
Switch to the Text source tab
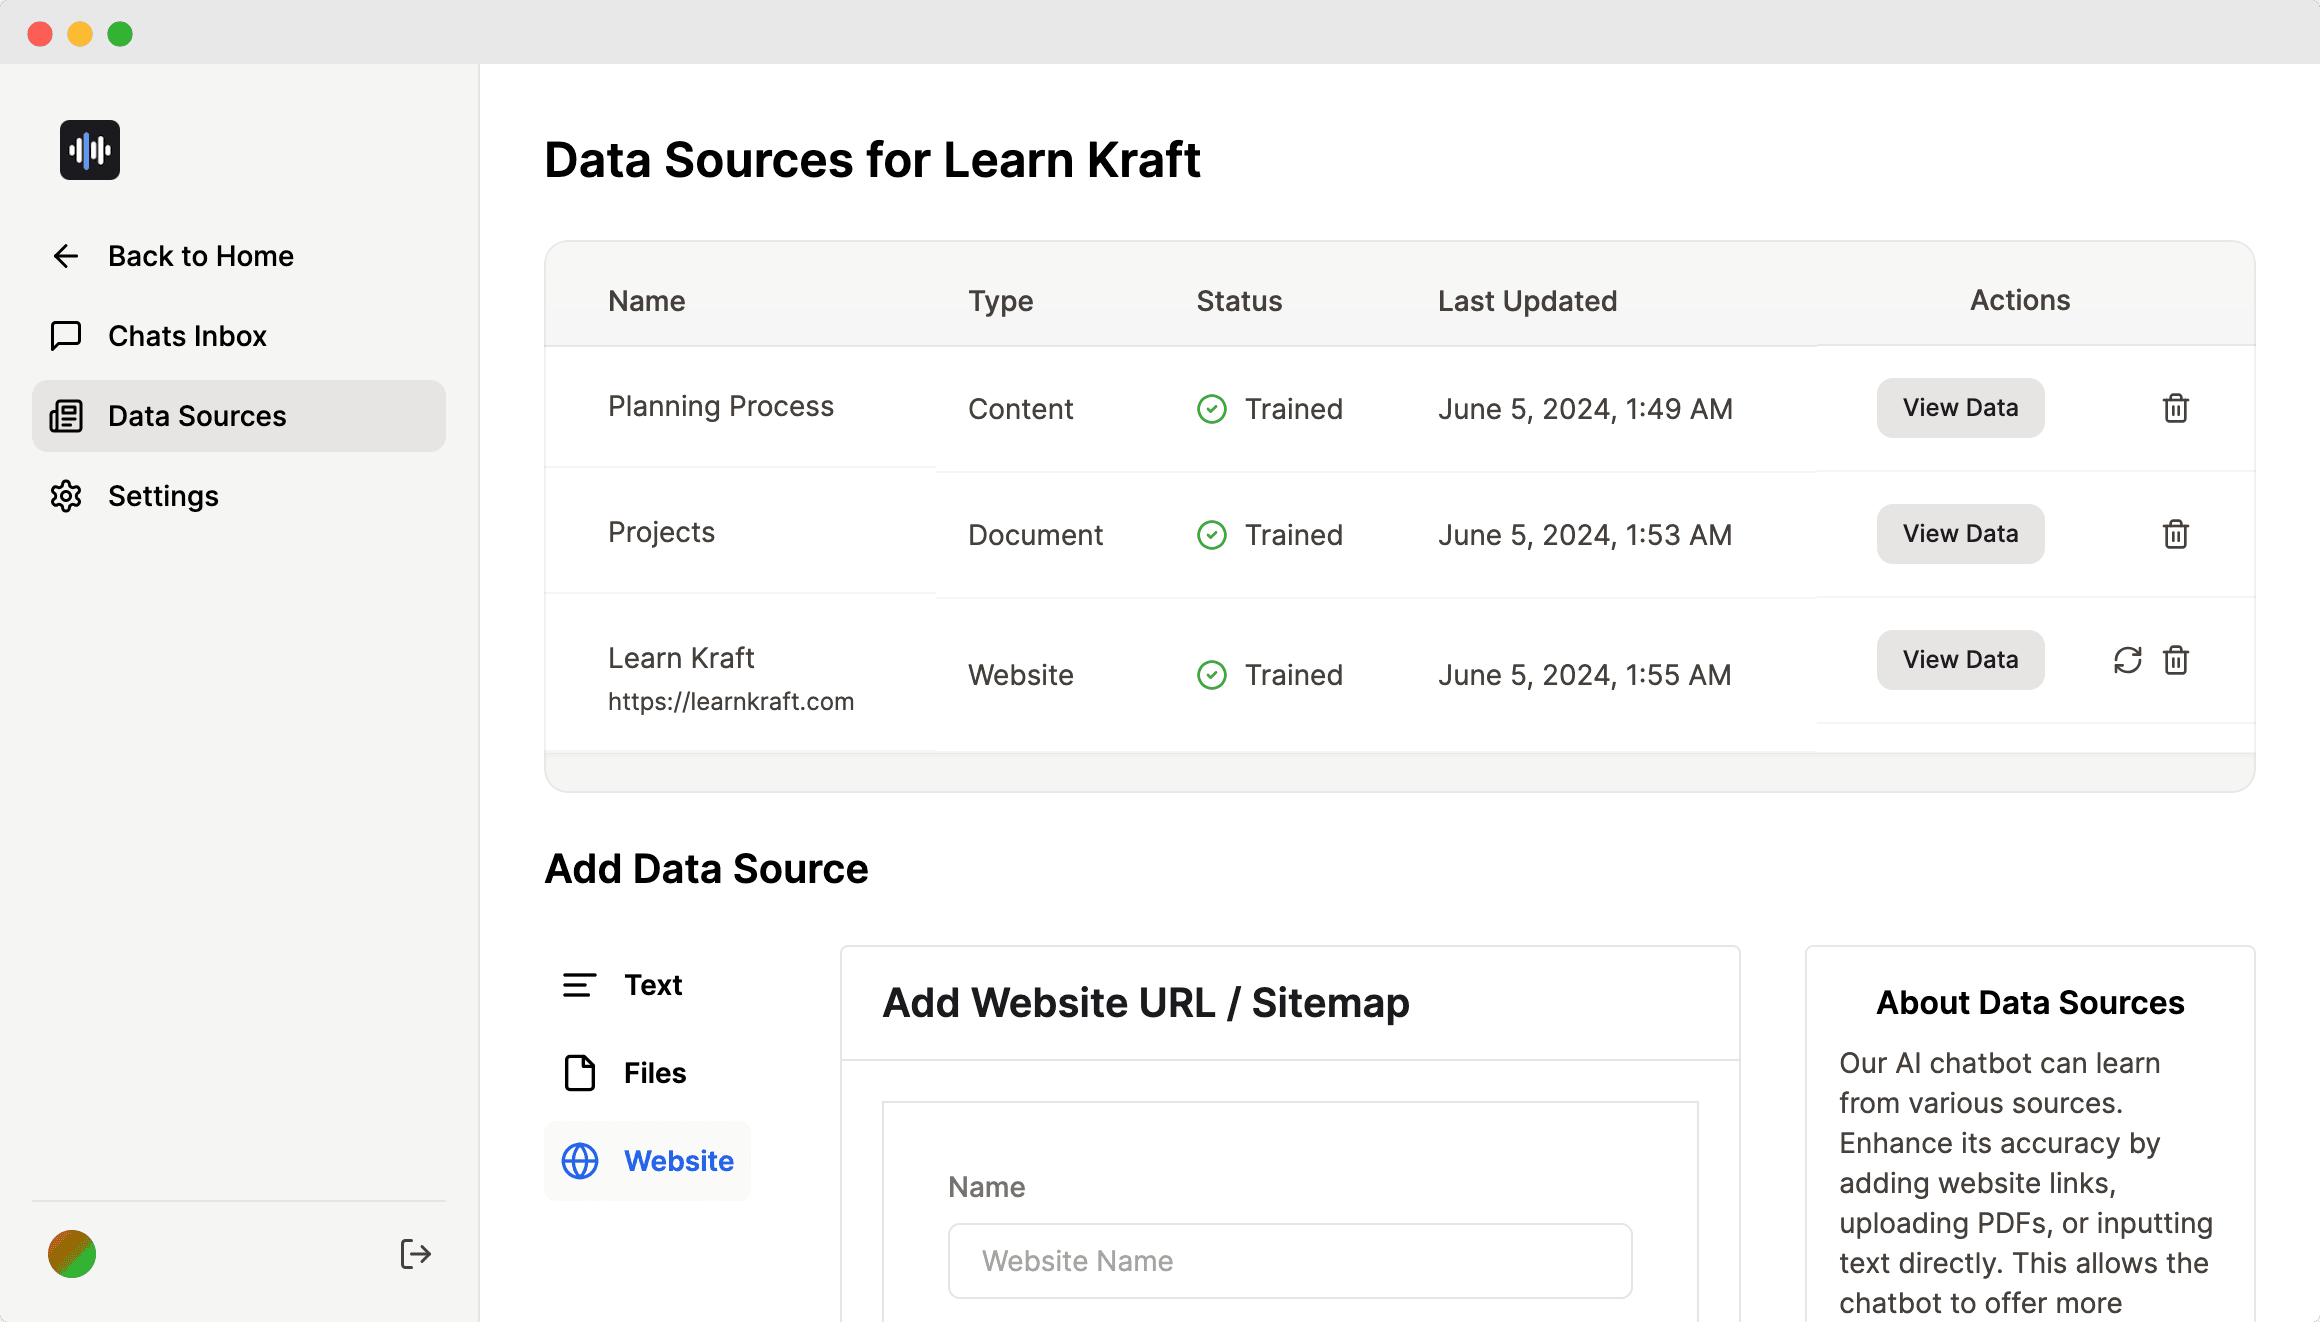[x=647, y=985]
